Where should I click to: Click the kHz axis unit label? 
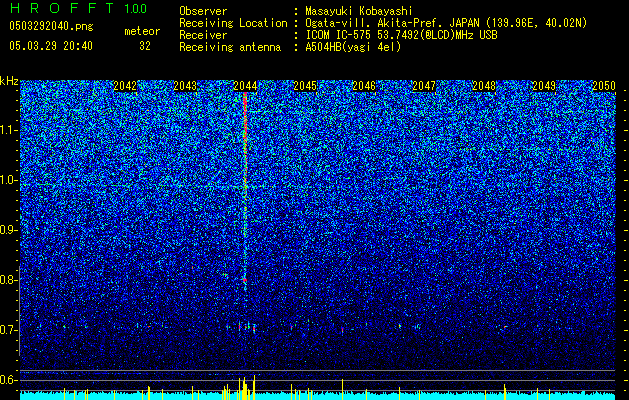(x=9, y=81)
